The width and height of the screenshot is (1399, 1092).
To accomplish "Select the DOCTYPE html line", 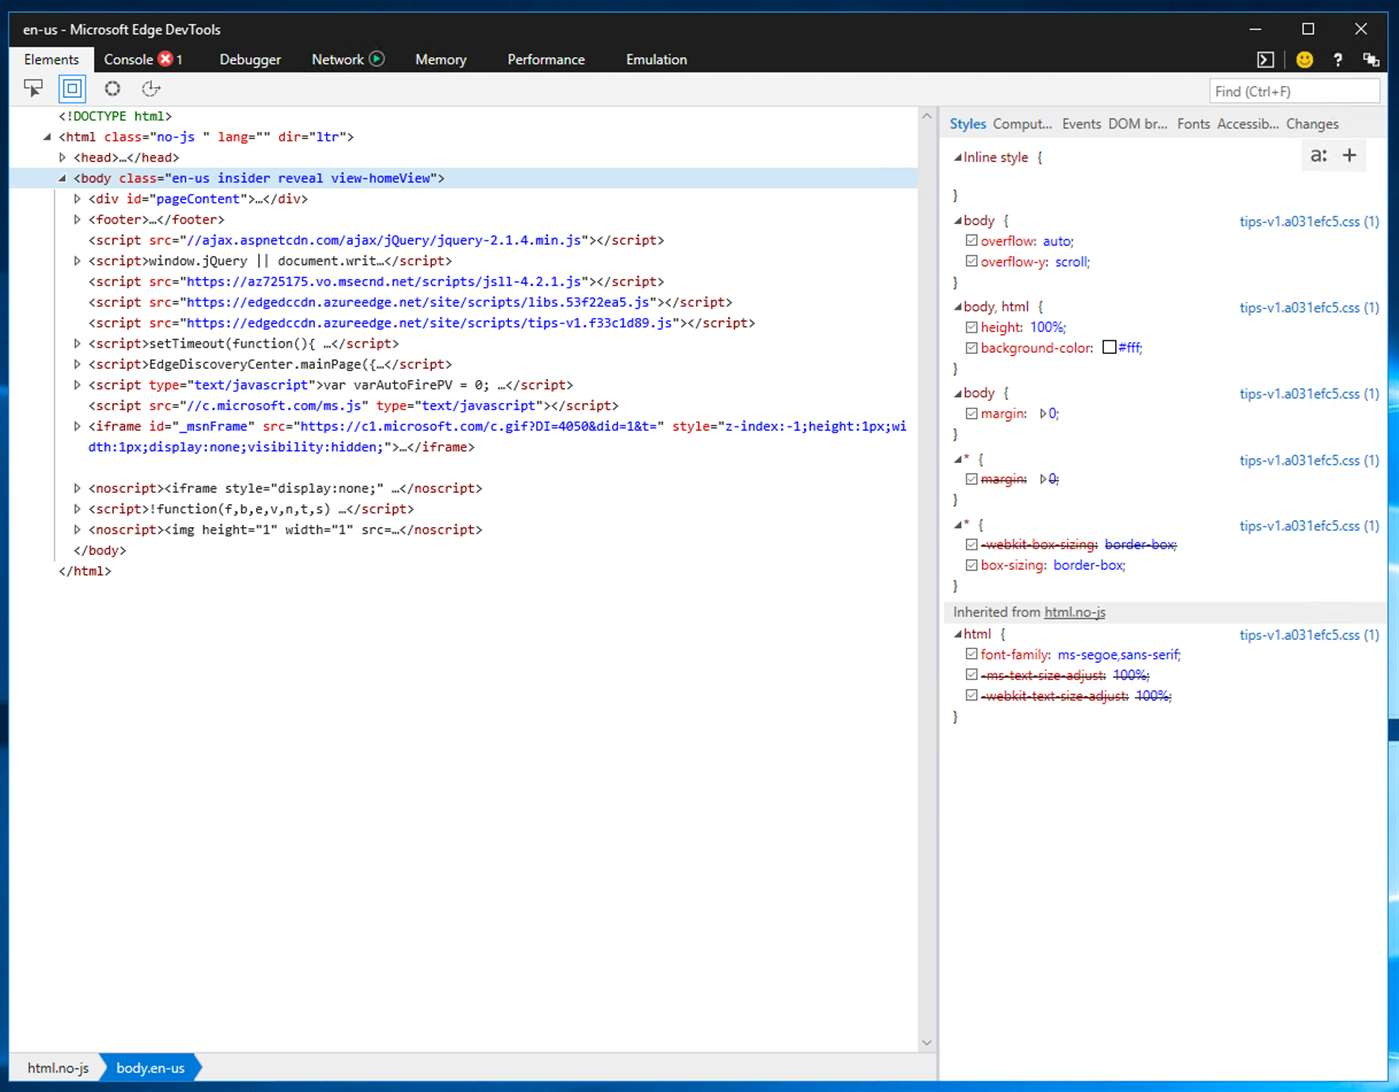I will click(x=115, y=116).
